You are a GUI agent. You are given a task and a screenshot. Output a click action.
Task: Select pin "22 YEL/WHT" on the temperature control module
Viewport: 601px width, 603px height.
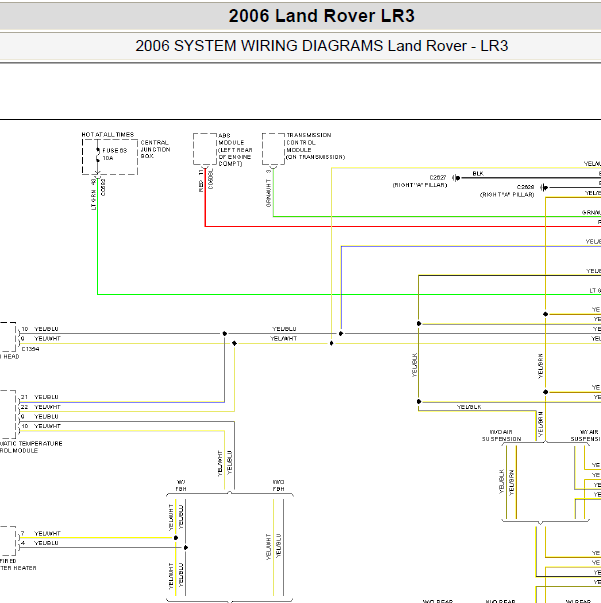coord(41,407)
